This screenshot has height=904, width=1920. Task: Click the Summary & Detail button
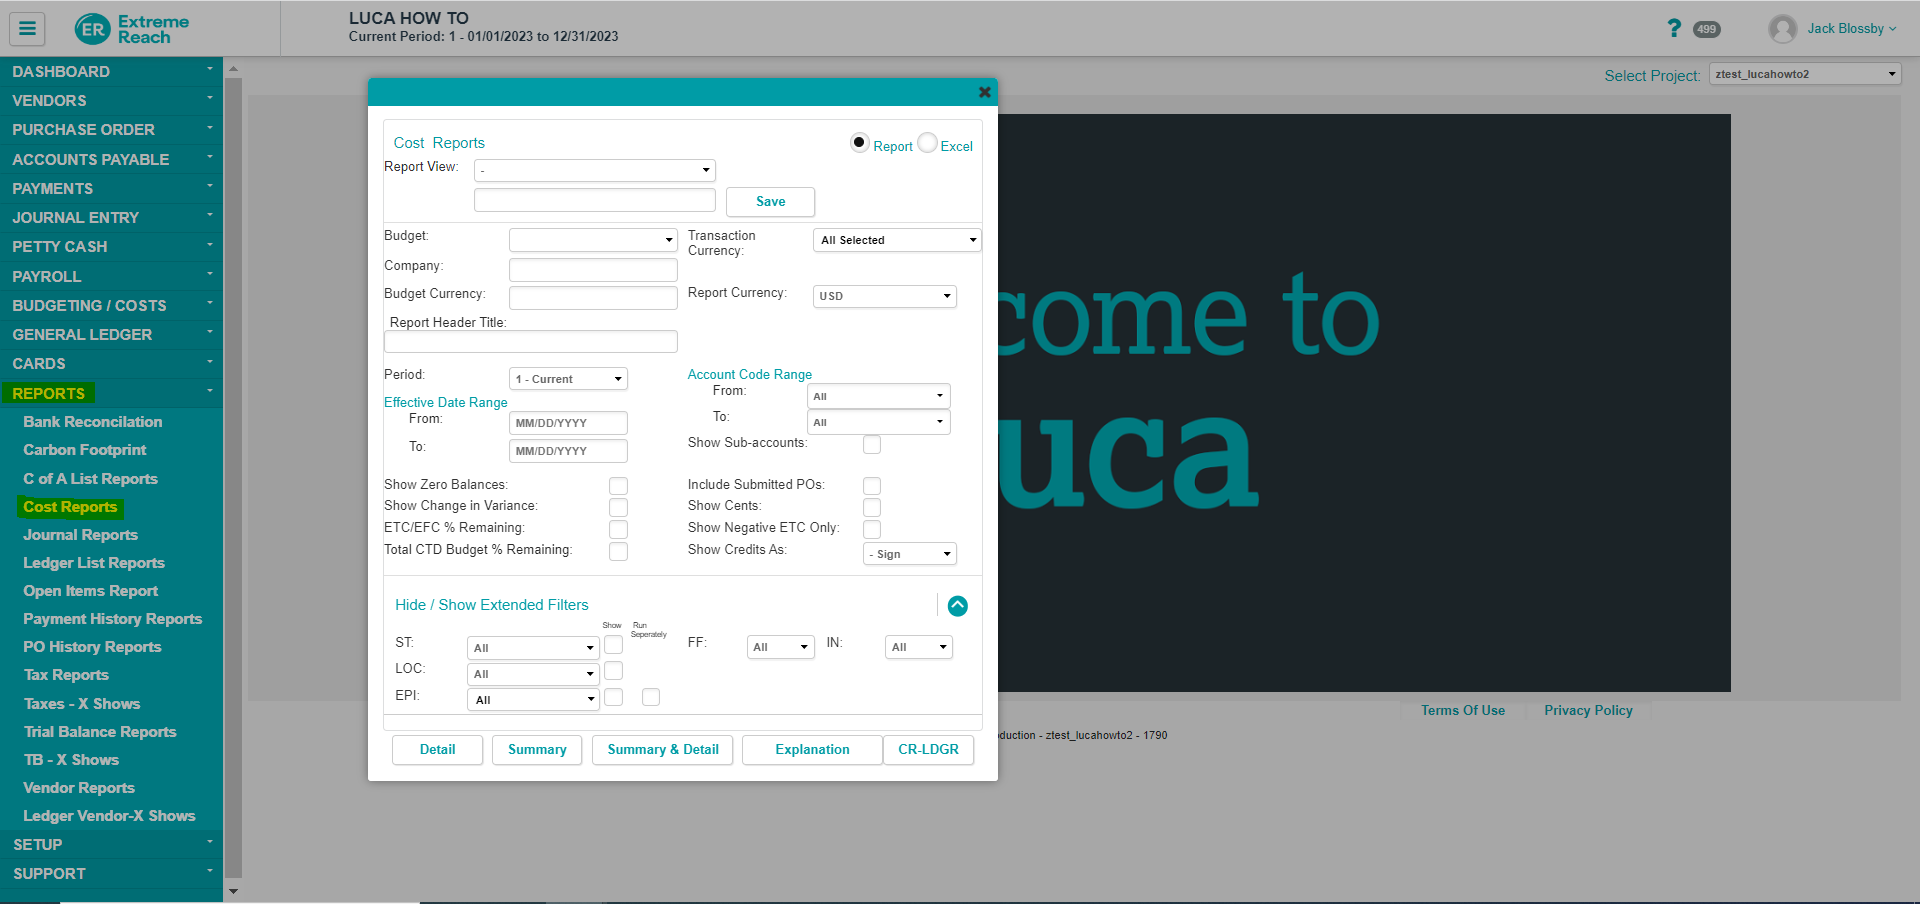[662, 750]
